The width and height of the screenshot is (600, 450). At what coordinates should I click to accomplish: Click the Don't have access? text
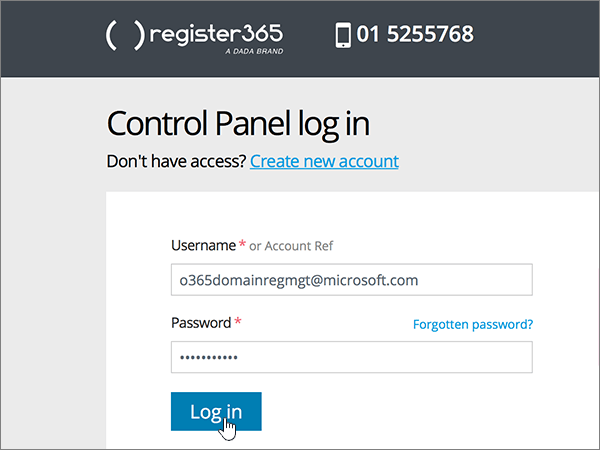tap(176, 161)
